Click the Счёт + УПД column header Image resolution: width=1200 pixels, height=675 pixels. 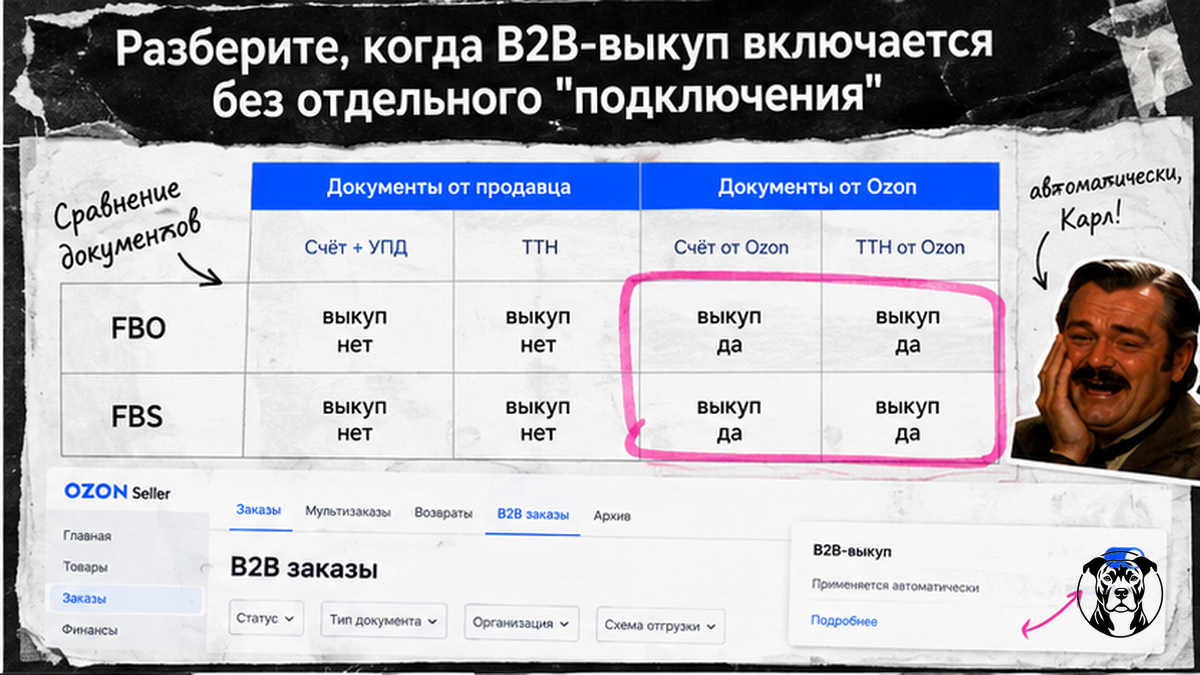pos(356,247)
